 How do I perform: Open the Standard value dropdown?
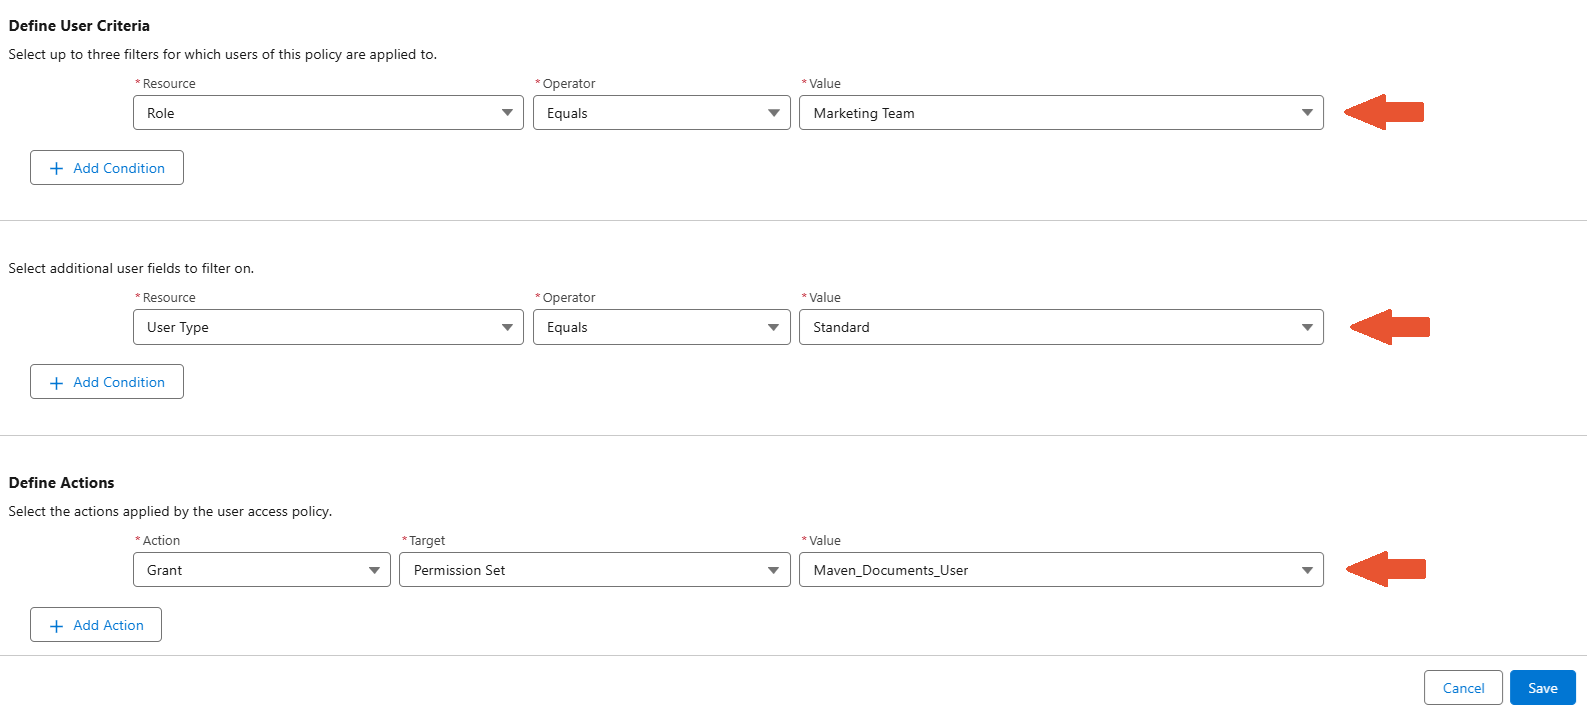pyautogui.click(x=1061, y=327)
